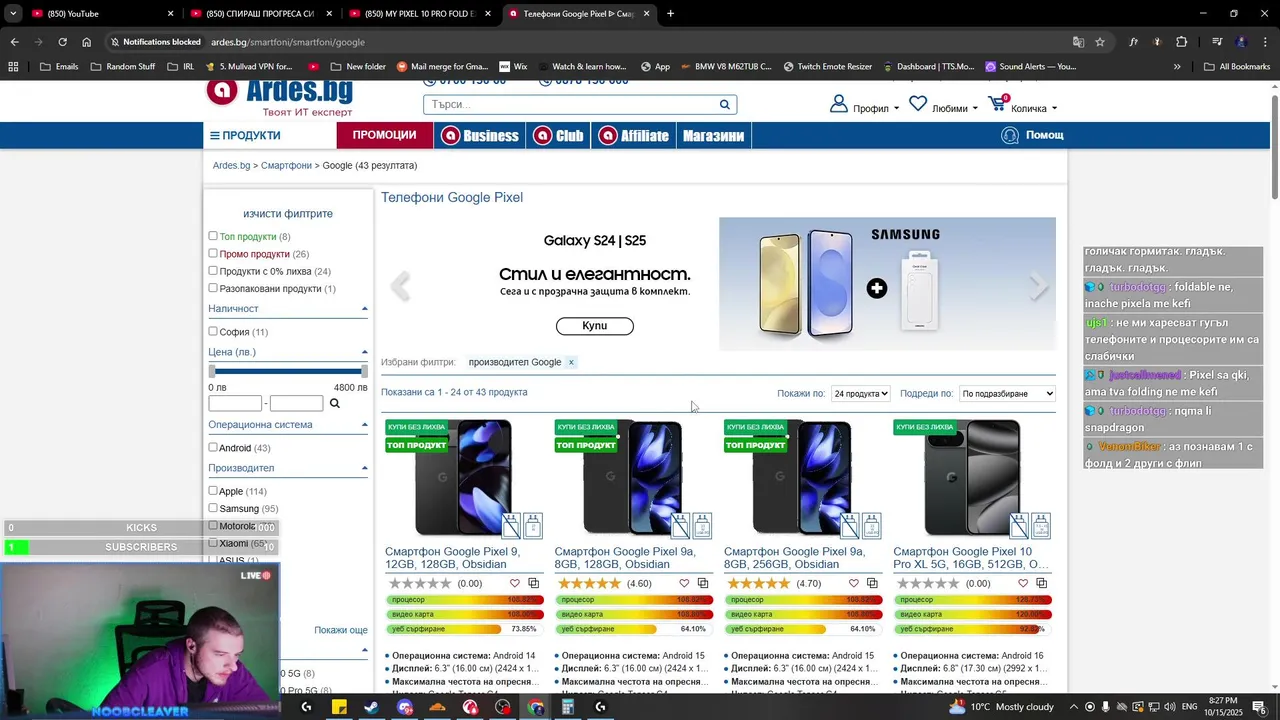Viewport: 1280px width, 720px height.
Task: Expand the Количка dropdown arrow
Action: coord(1054,109)
